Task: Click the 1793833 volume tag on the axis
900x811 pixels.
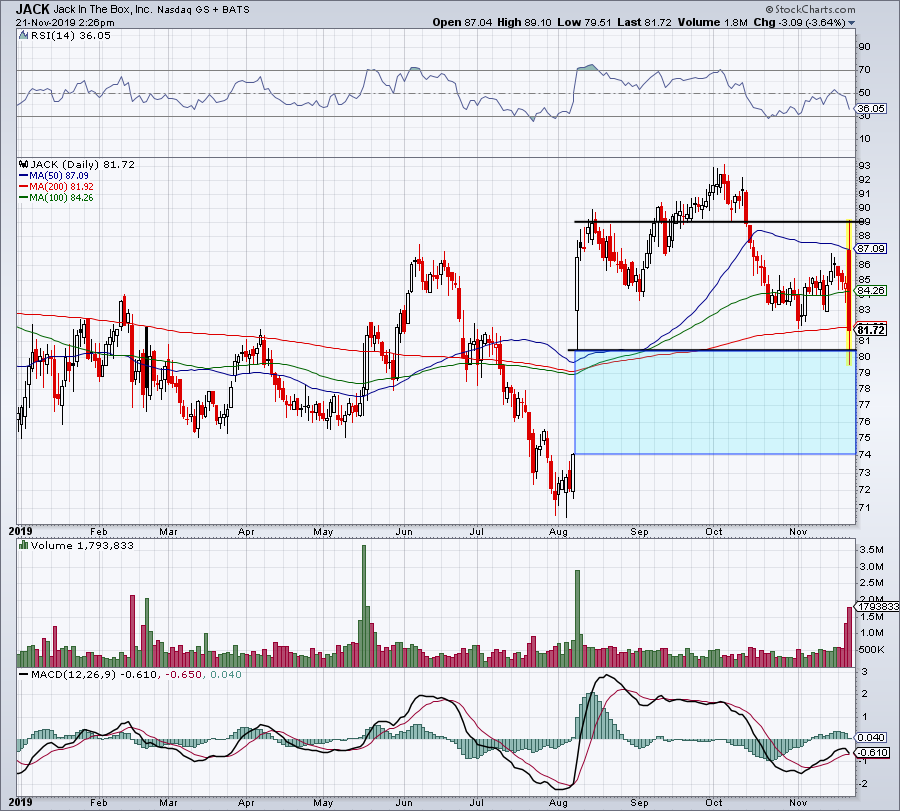Action: (878, 606)
